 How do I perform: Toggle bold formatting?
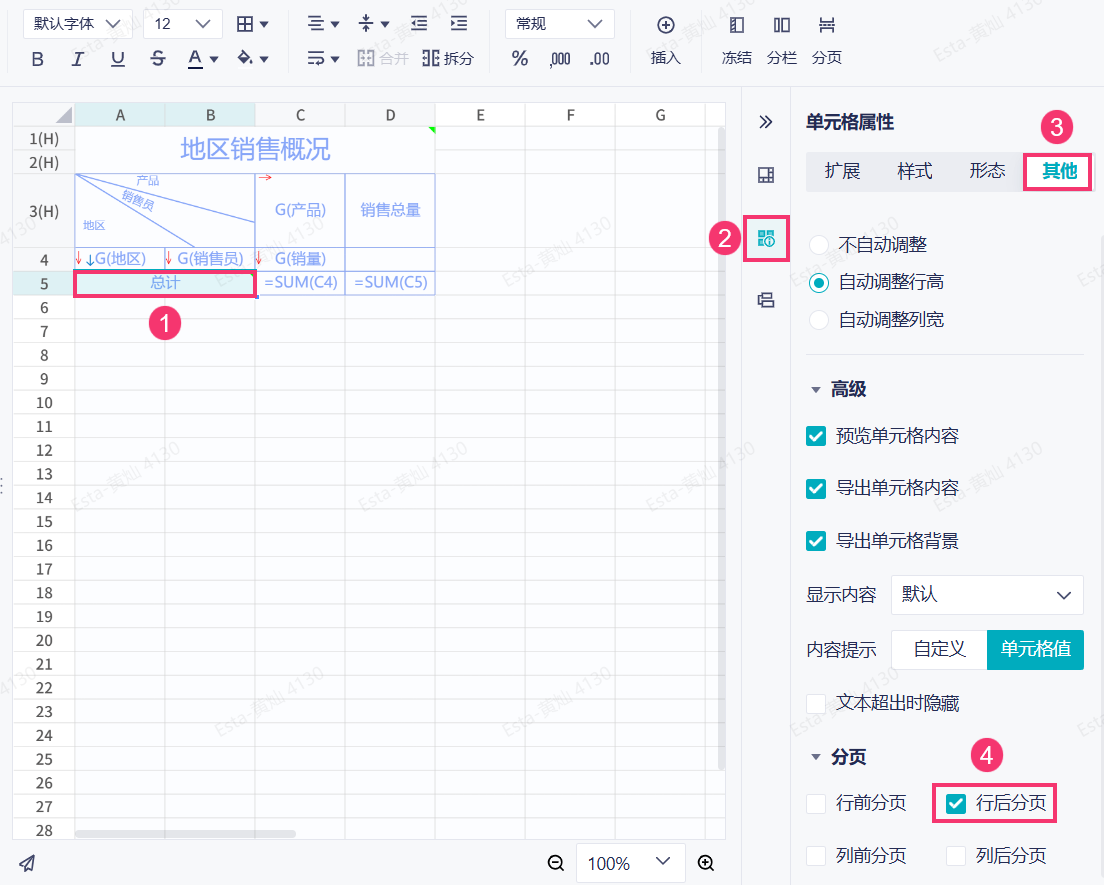tap(38, 59)
